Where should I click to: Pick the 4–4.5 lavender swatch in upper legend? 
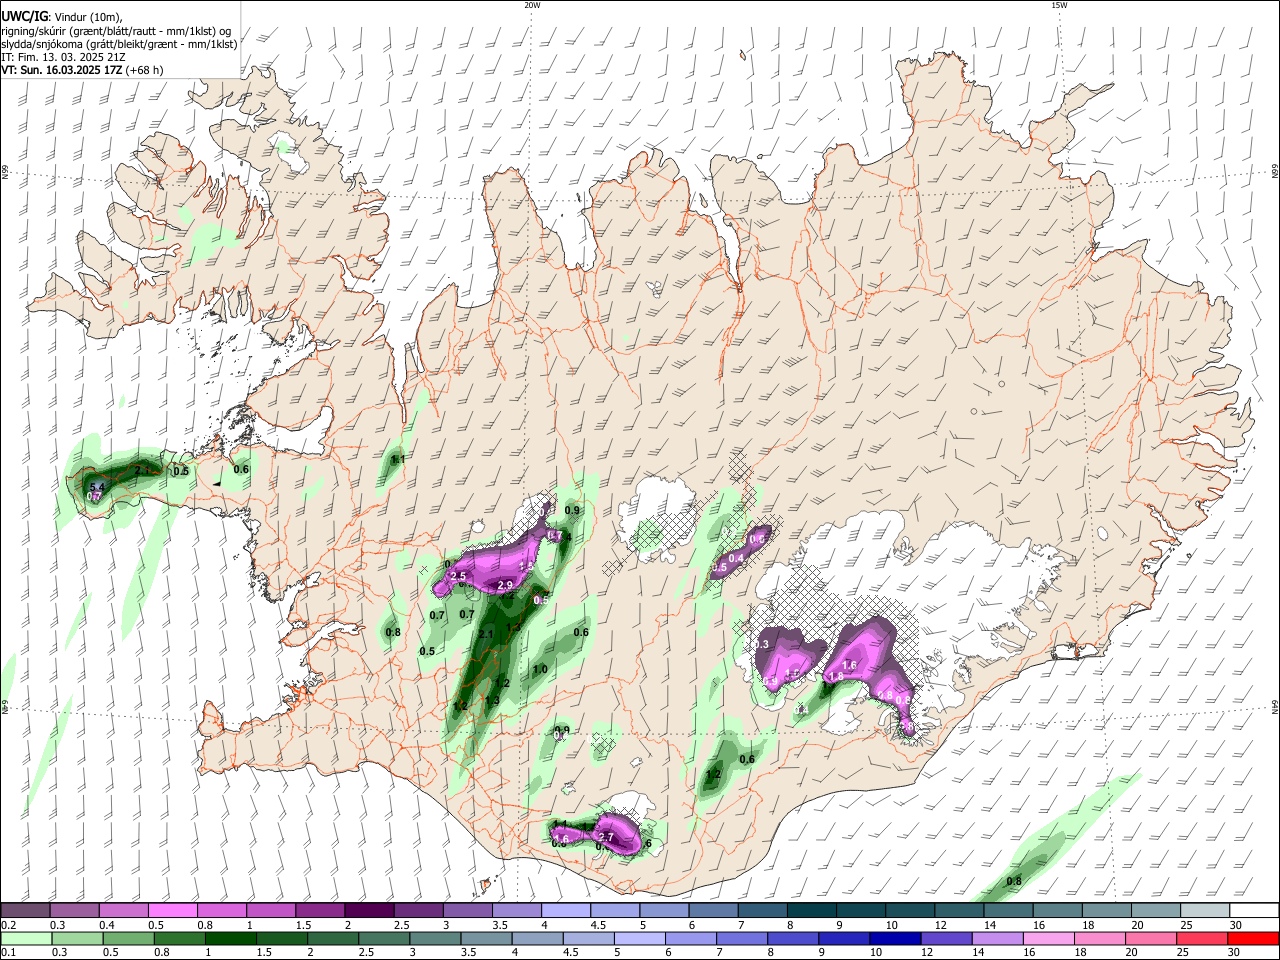565,911
